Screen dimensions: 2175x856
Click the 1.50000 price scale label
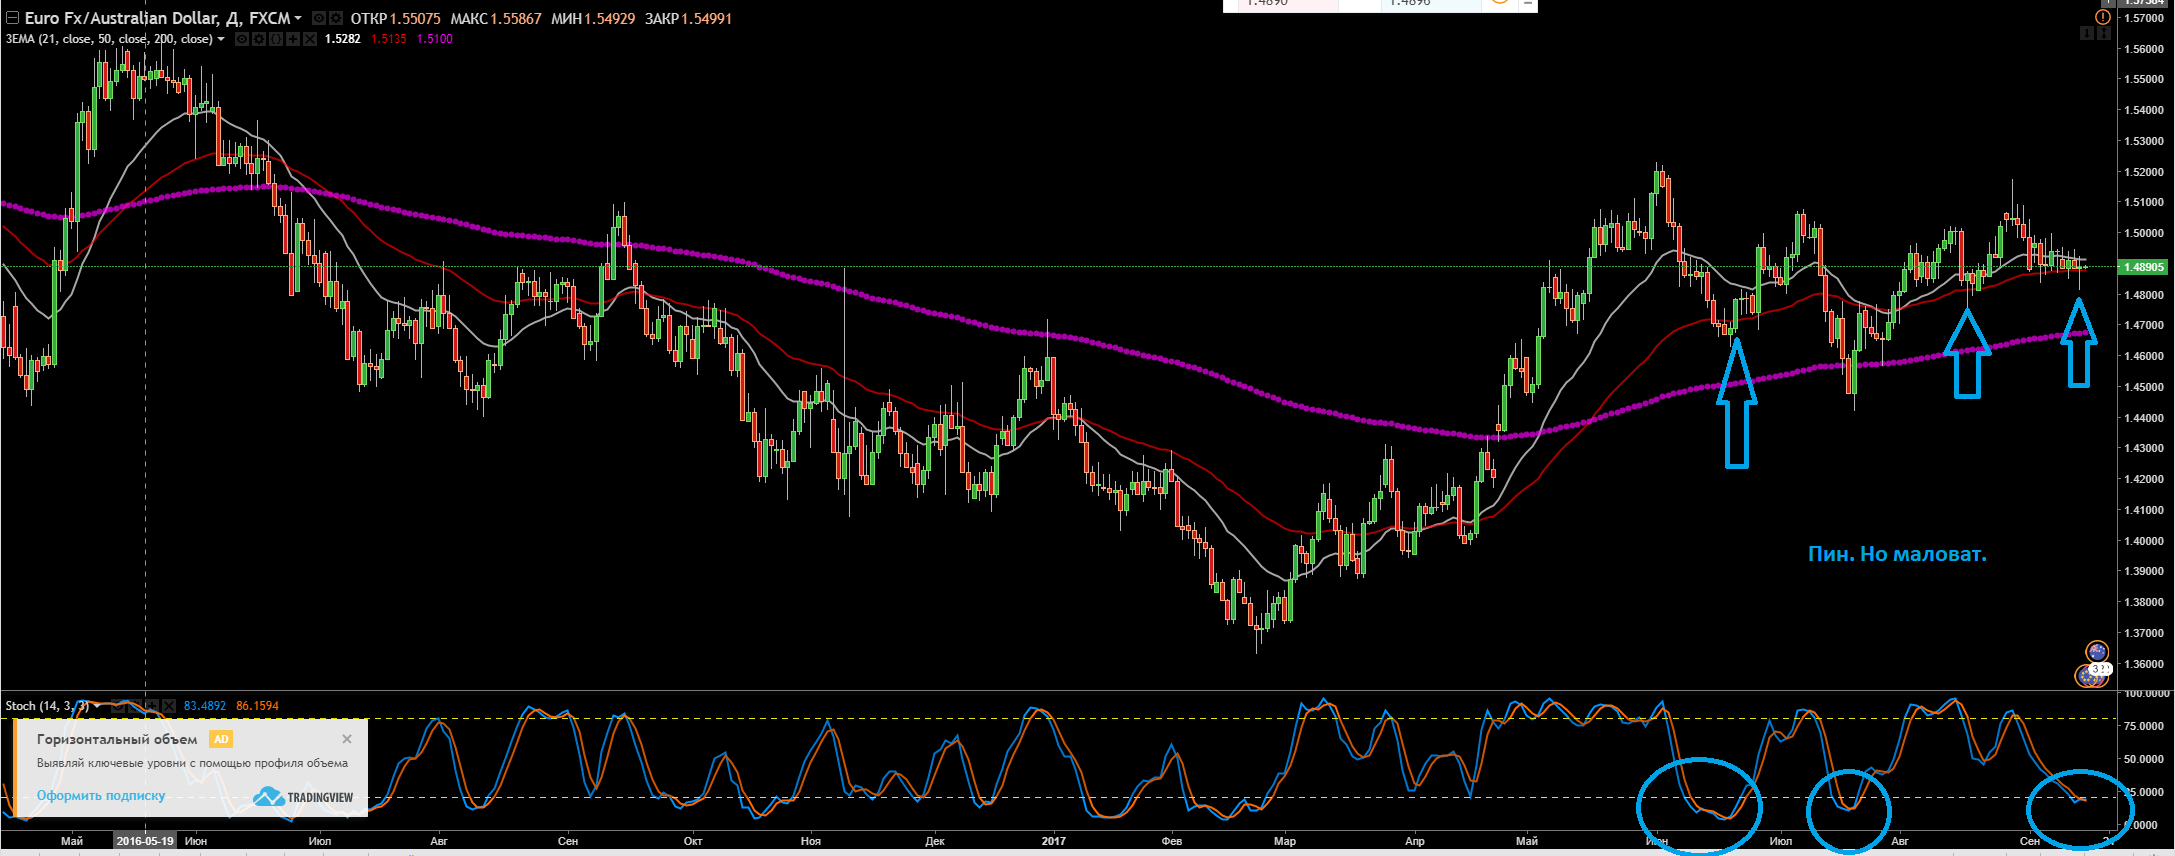[x=2144, y=233]
